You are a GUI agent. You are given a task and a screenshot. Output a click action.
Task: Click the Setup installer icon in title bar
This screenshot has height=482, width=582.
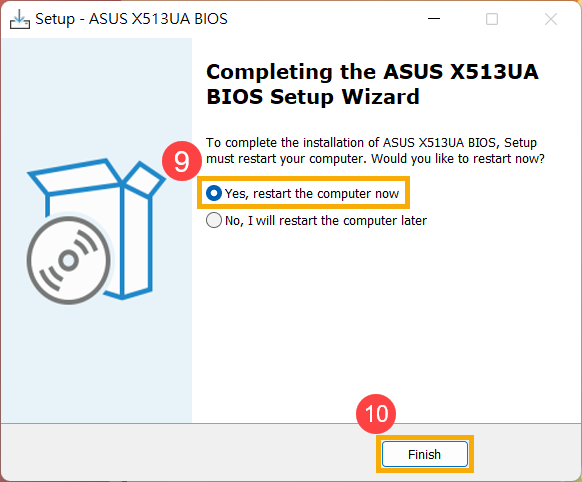tap(20, 19)
